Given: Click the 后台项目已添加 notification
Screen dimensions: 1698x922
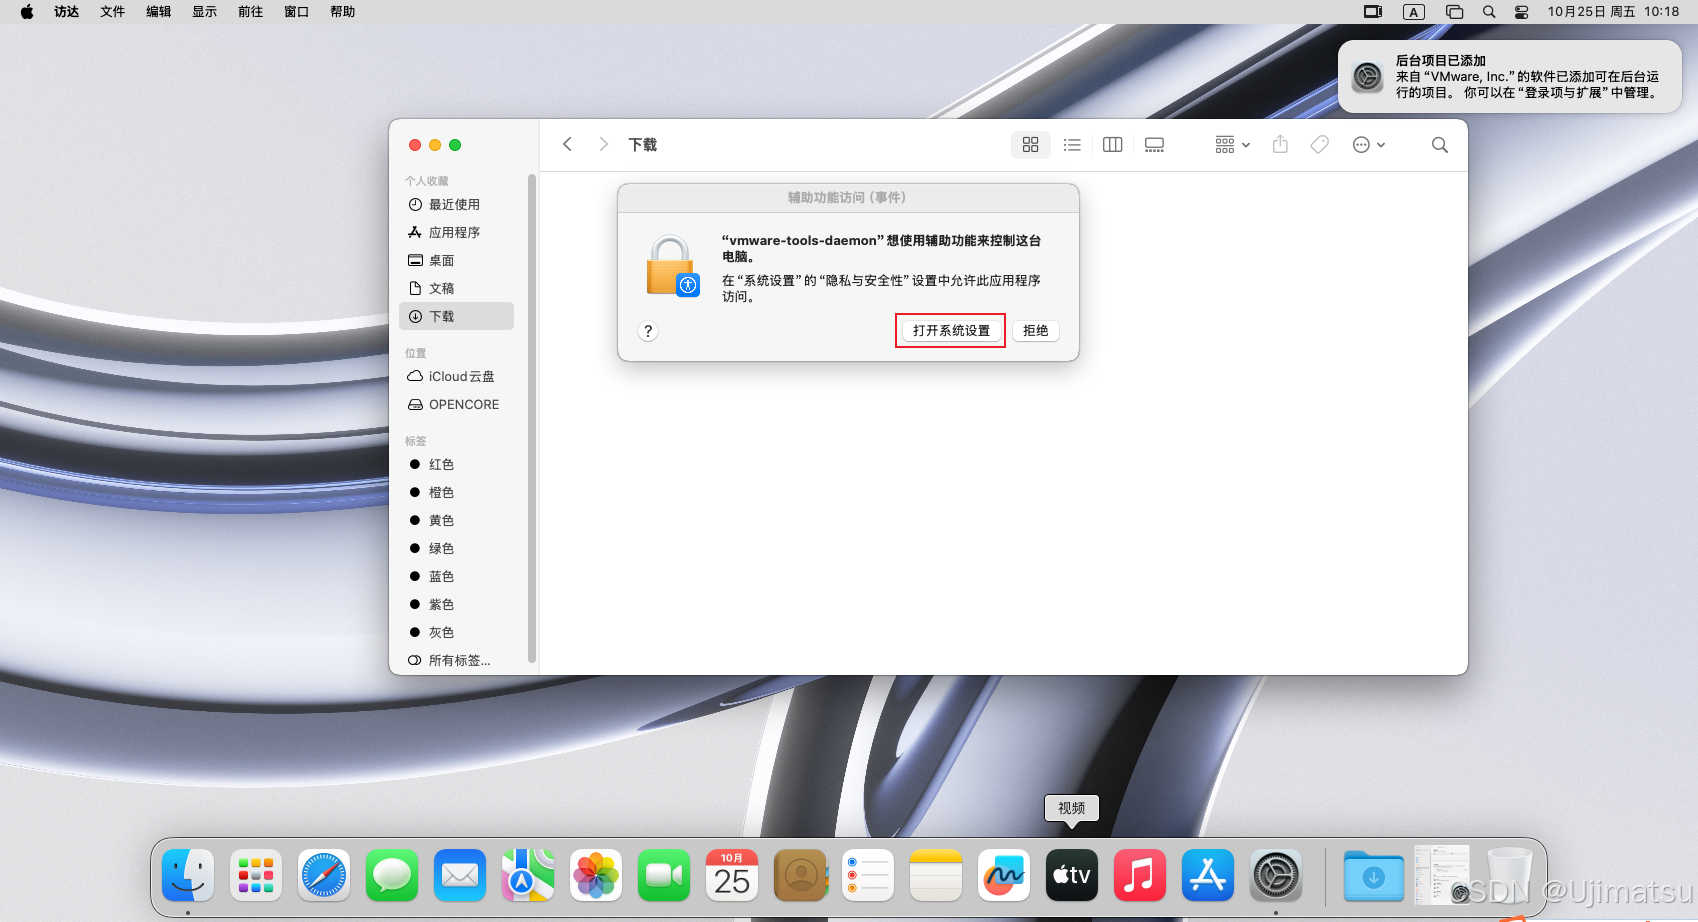Looking at the screenshot, I should click(1510, 77).
